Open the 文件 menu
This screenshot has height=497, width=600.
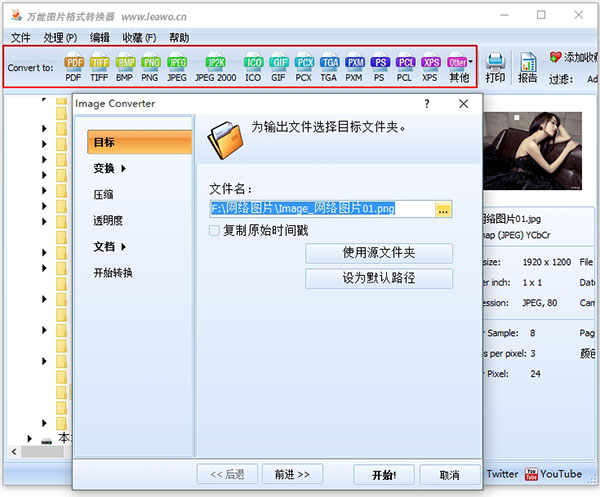tap(21, 37)
